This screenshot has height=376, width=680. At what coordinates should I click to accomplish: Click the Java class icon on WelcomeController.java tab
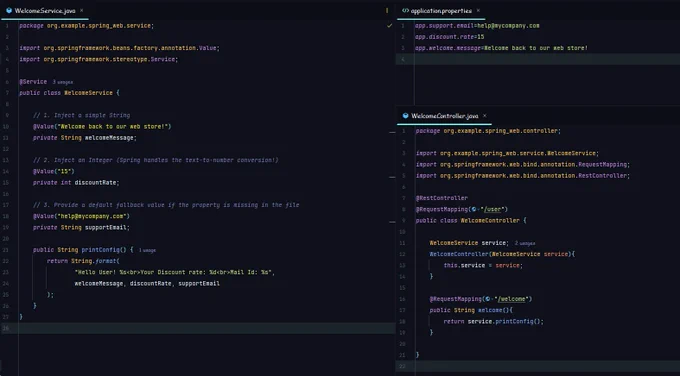405,116
